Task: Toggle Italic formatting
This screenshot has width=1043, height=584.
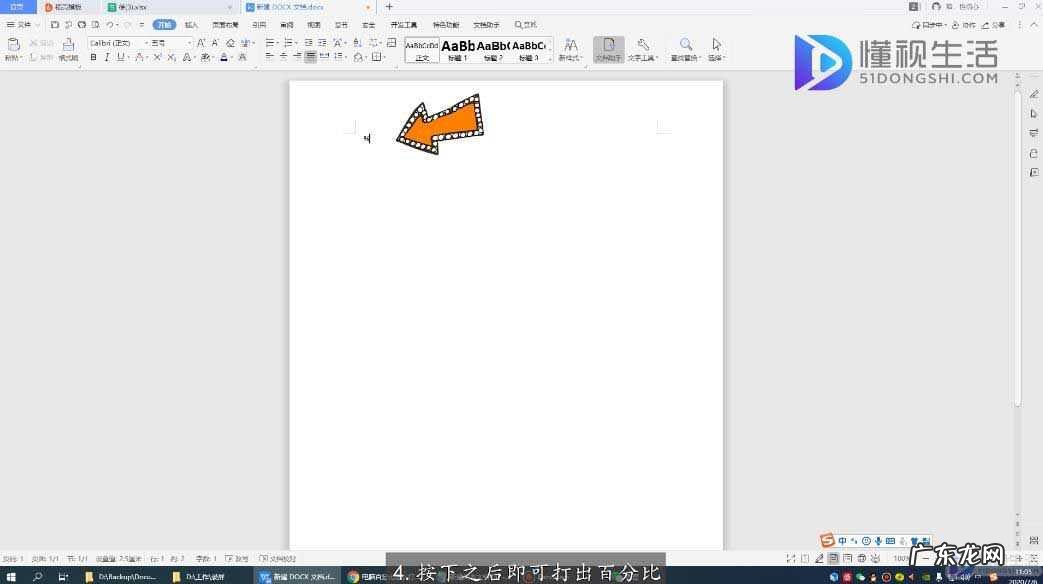Action: click(x=107, y=58)
